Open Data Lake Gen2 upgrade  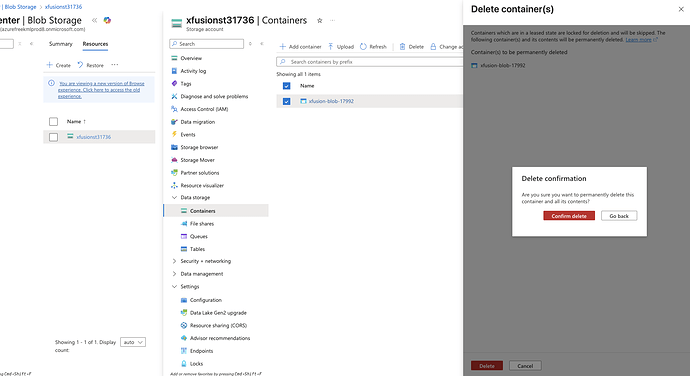click(x=218, y=313)
